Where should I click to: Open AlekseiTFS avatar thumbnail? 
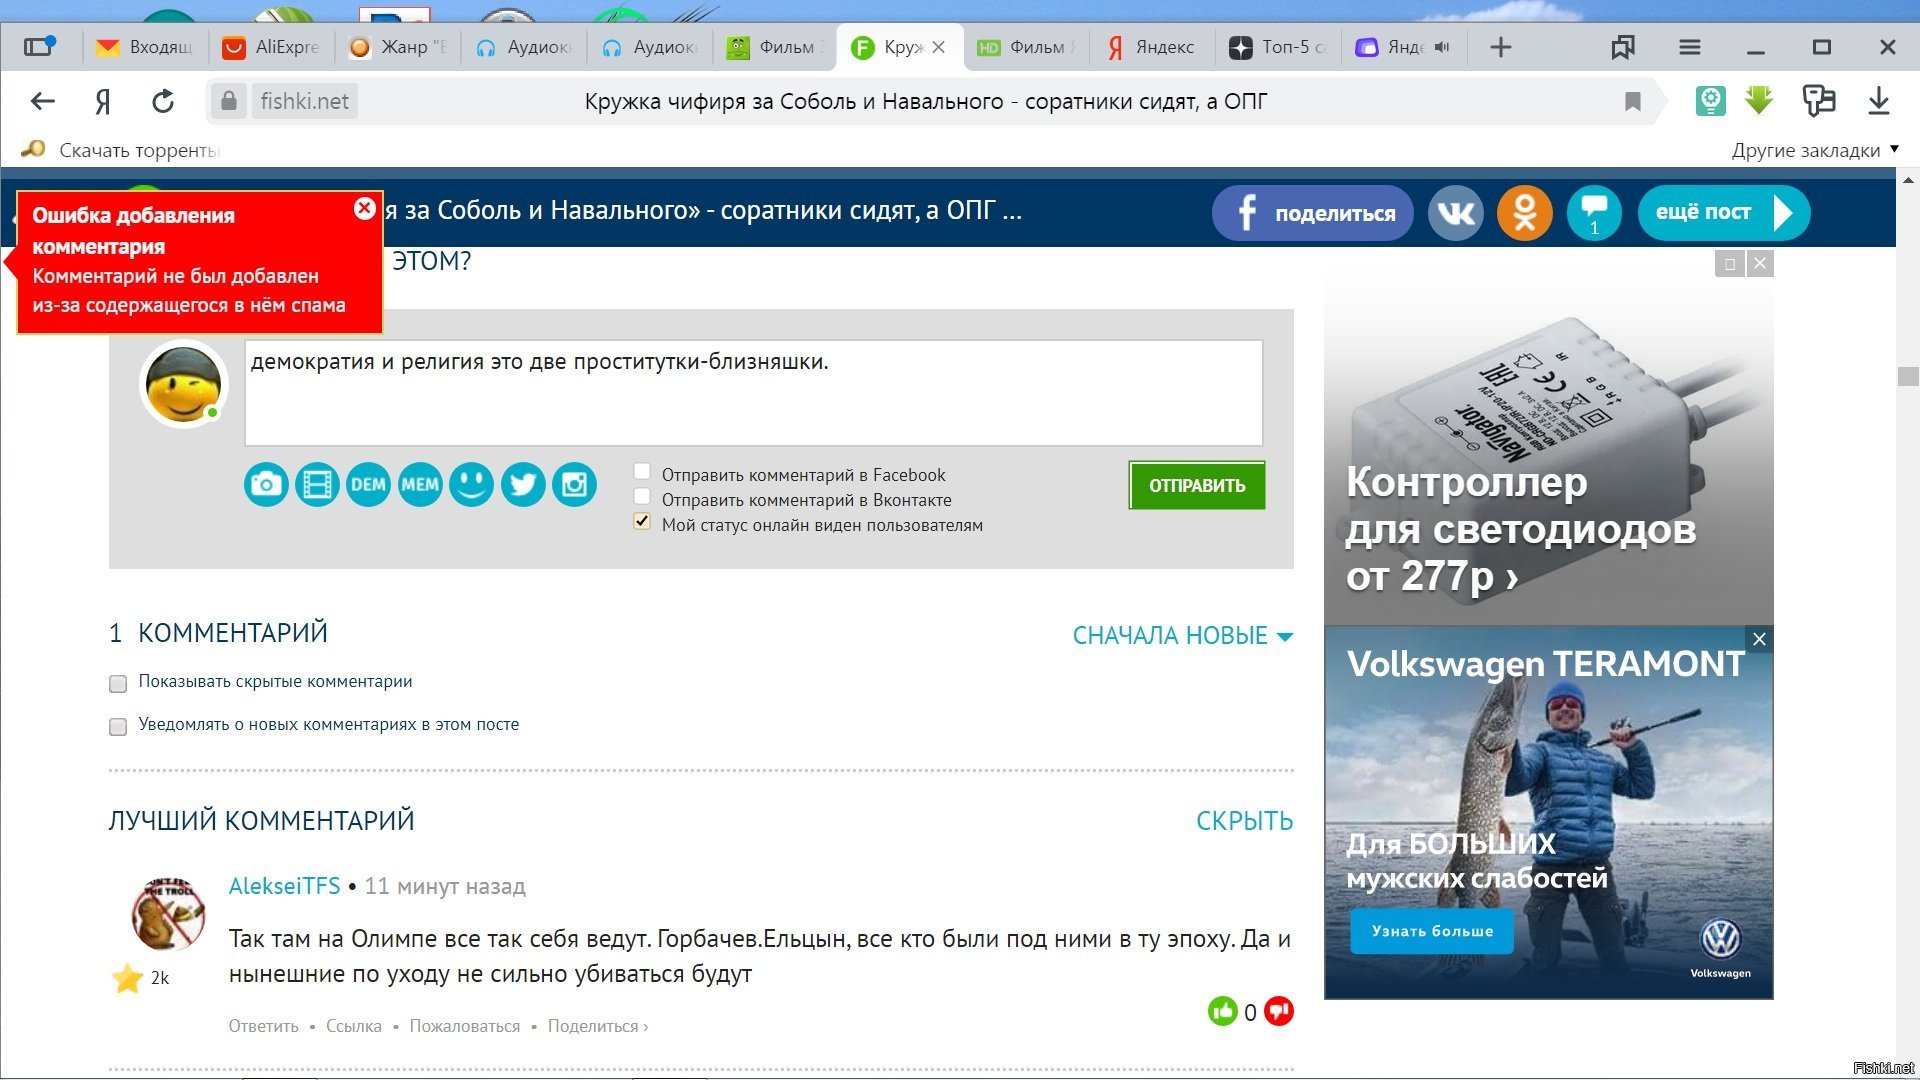click(168, 914)
